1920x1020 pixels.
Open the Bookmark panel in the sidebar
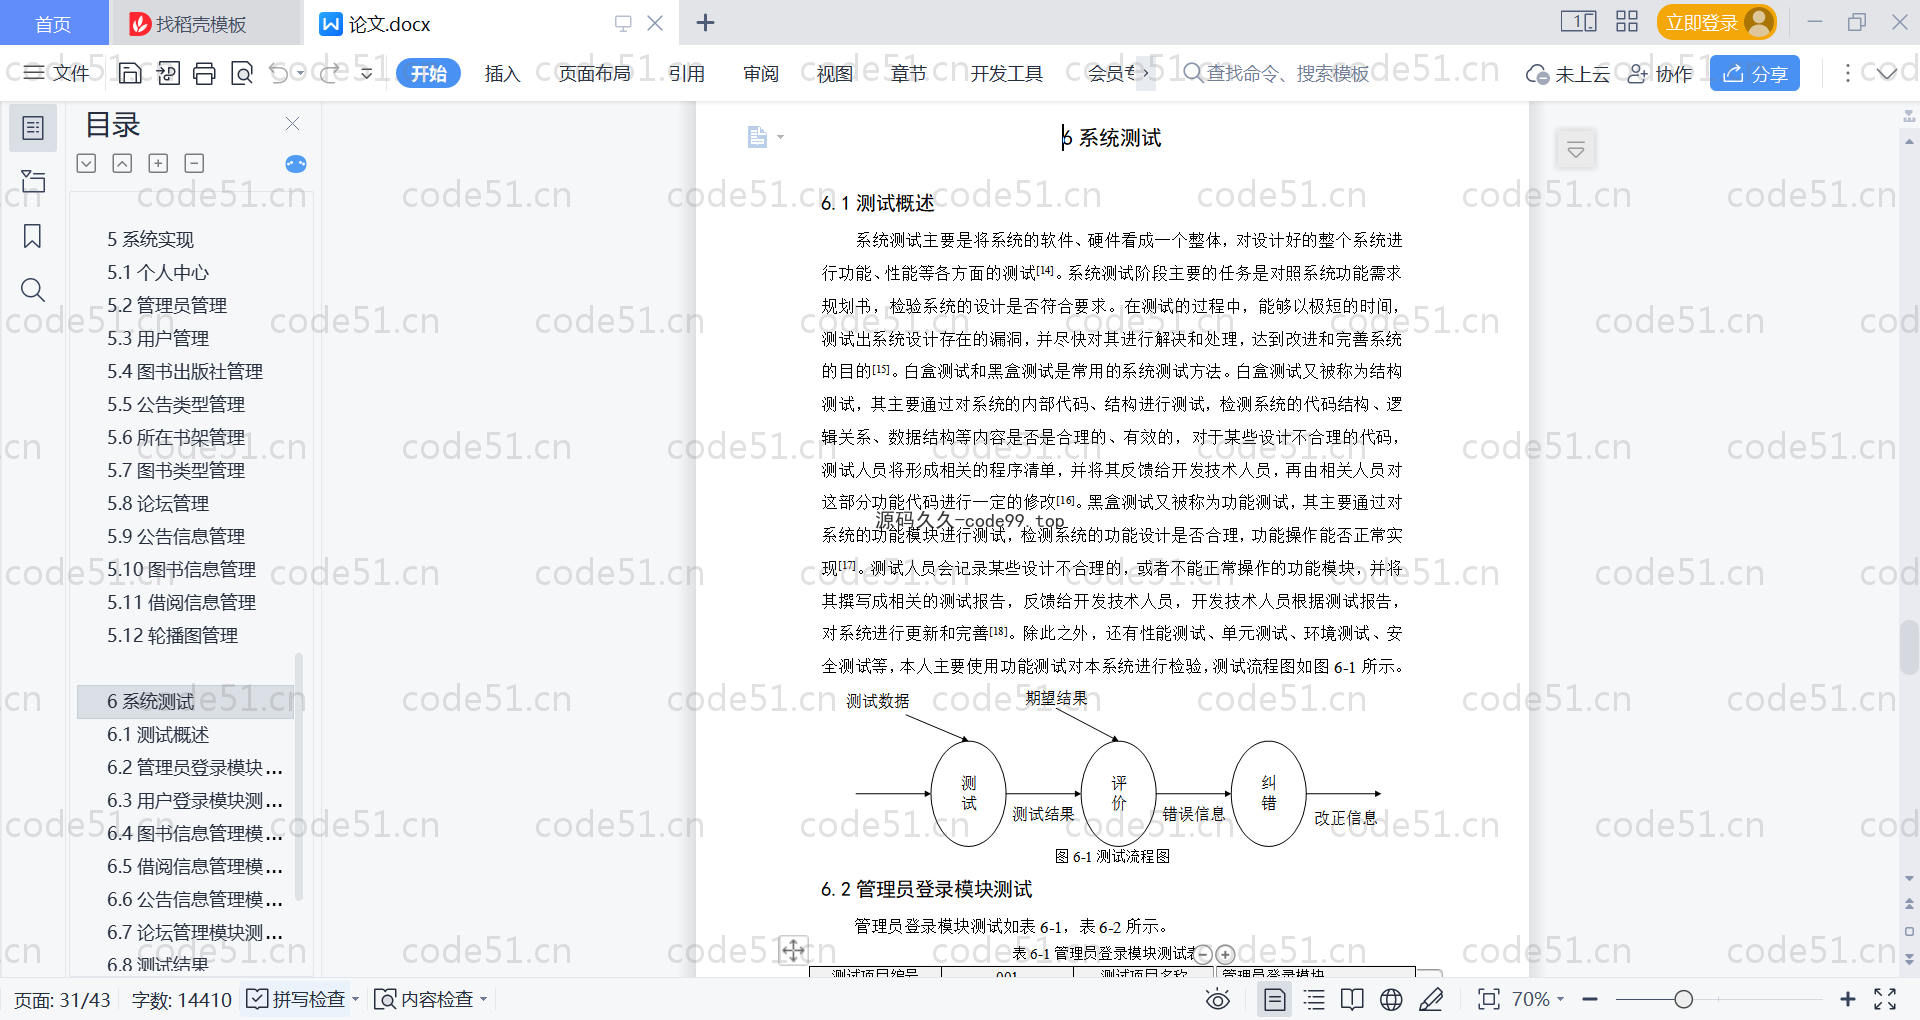(33, 236)
